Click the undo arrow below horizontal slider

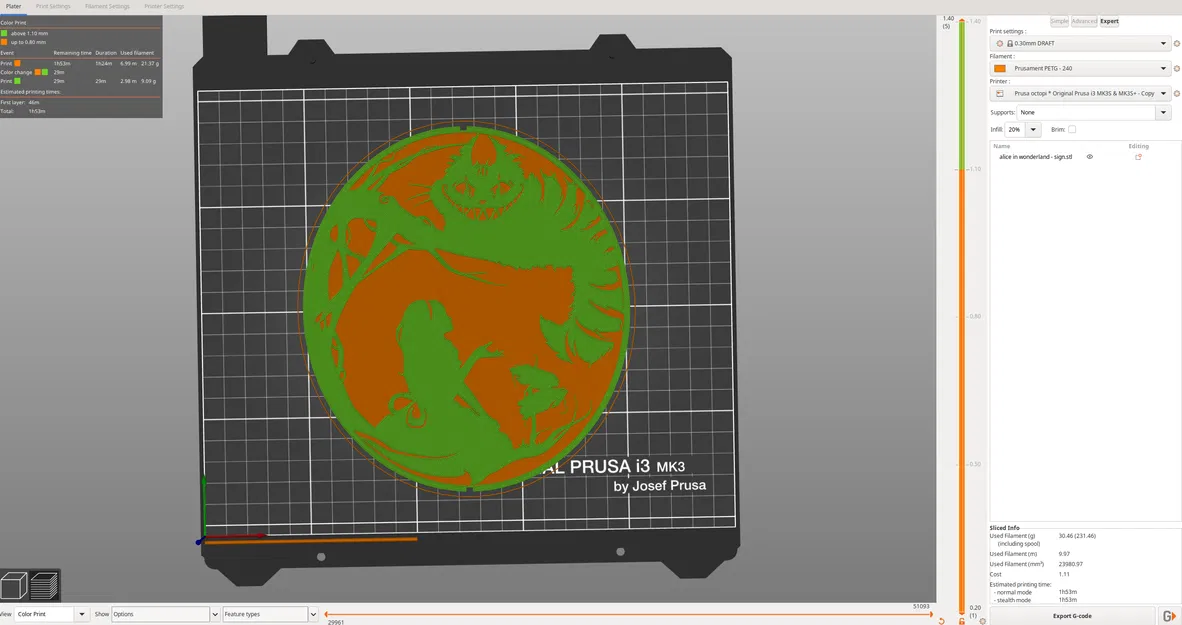pos(942,620)
